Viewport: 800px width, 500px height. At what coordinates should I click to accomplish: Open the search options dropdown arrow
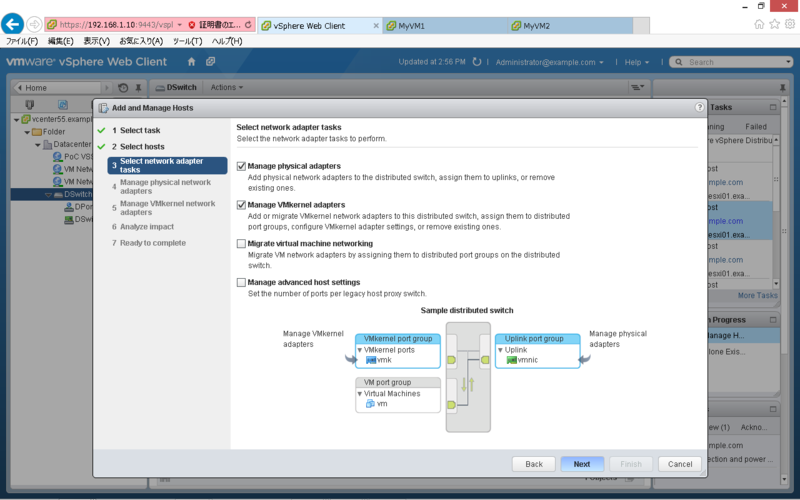[x=788, y=62]
